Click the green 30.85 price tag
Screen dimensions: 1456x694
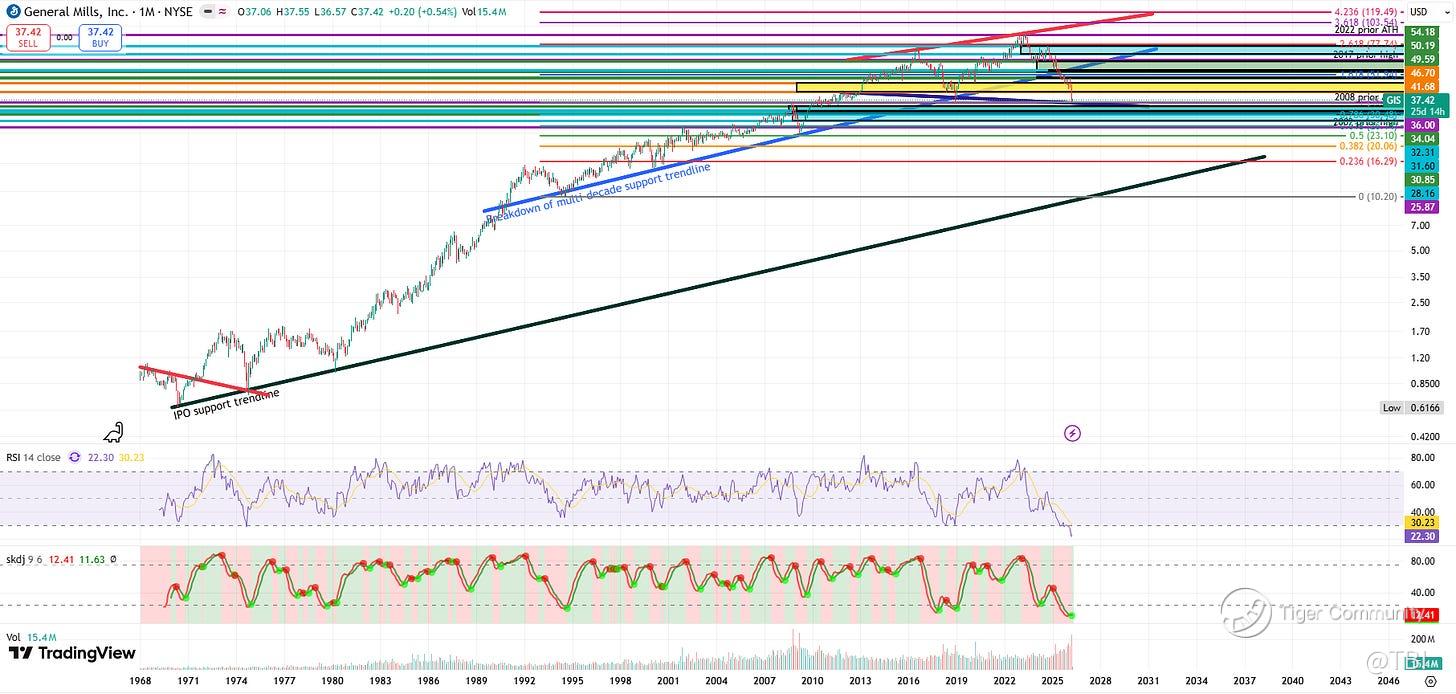point(1421,179)
